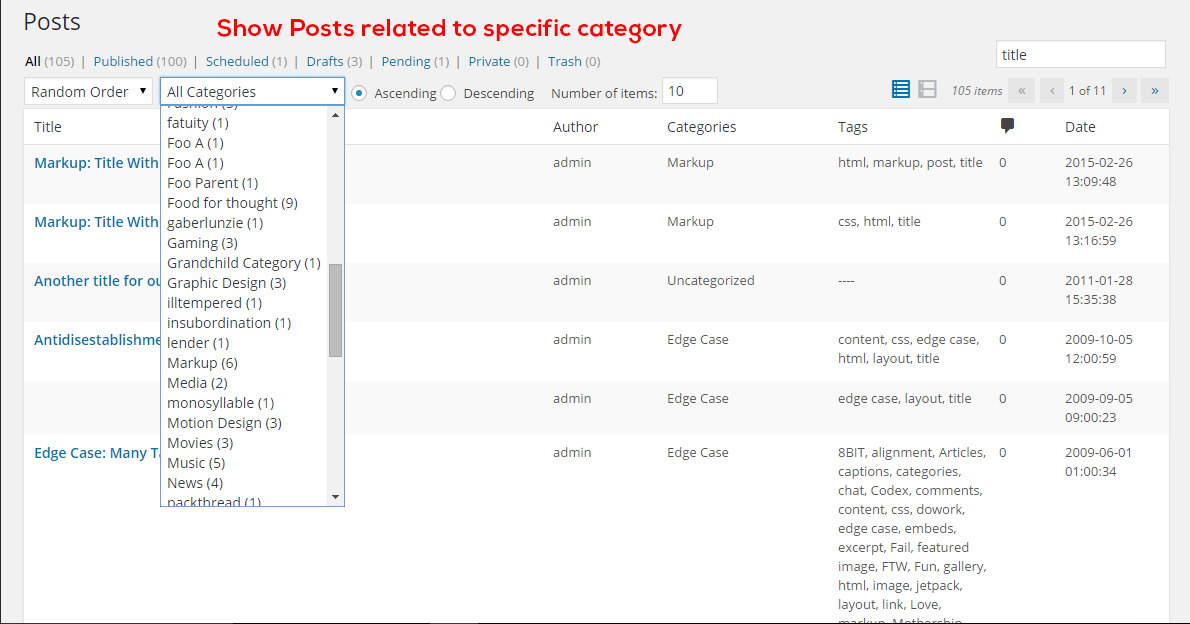Switch to list view icon
Screen dimensions: 1190x624
tap(901, 90)
